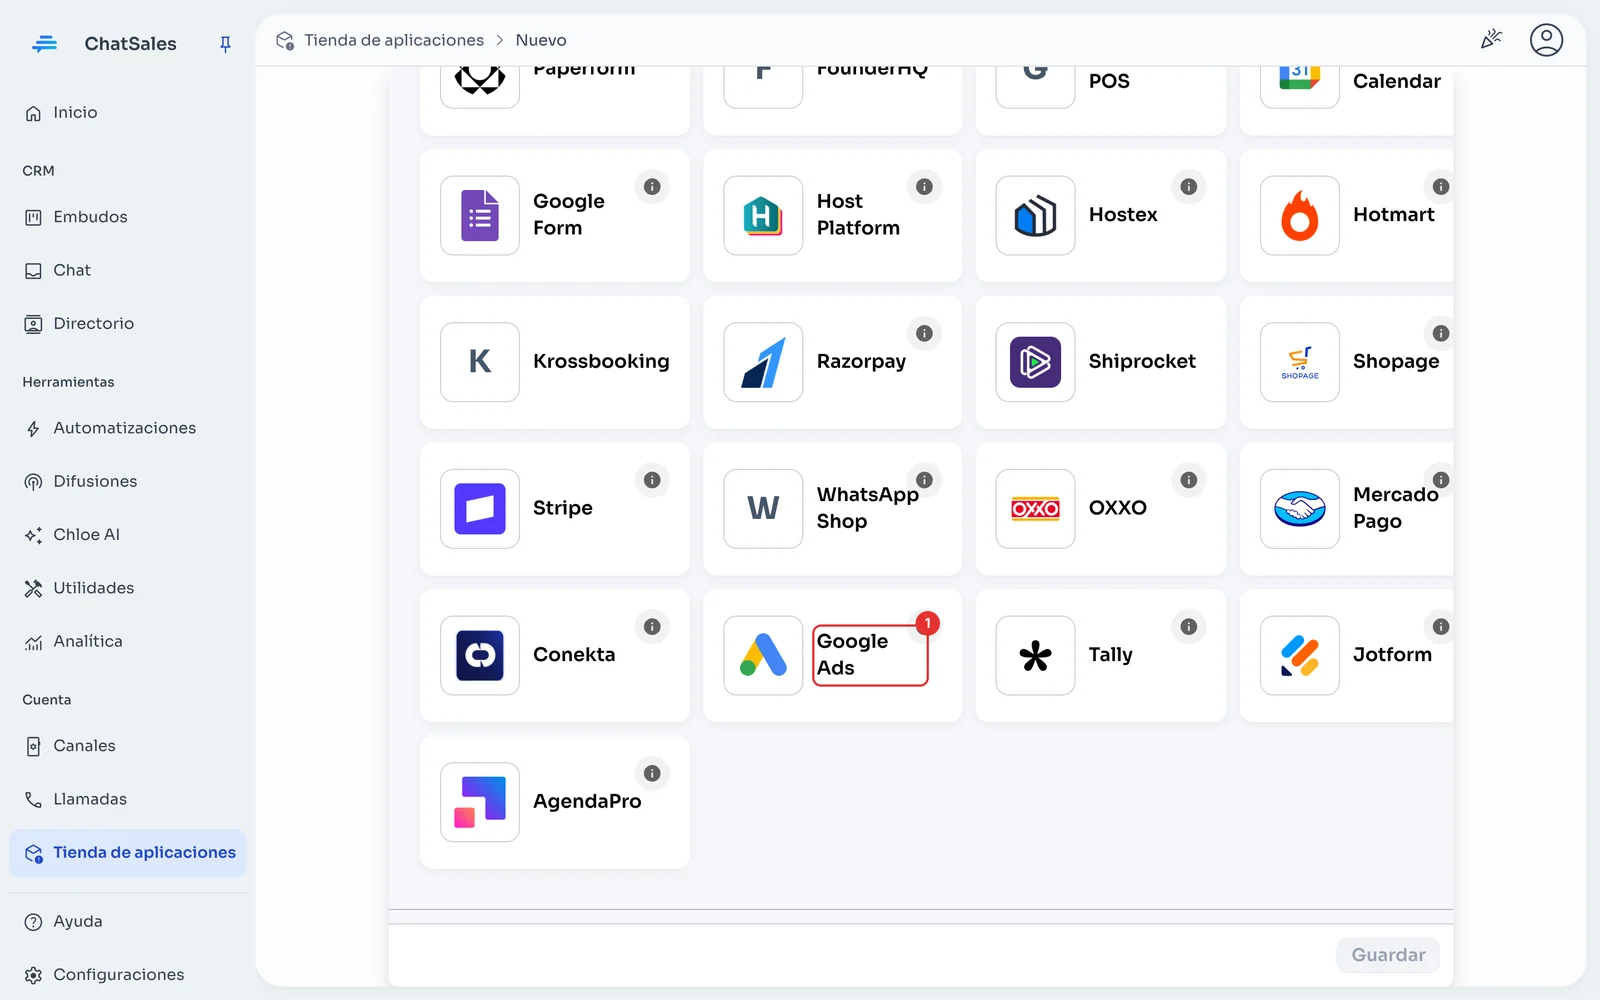Choose the Tally asterisk icon
This screenshot has width=1600, height=1000.
pos(1035,656)
